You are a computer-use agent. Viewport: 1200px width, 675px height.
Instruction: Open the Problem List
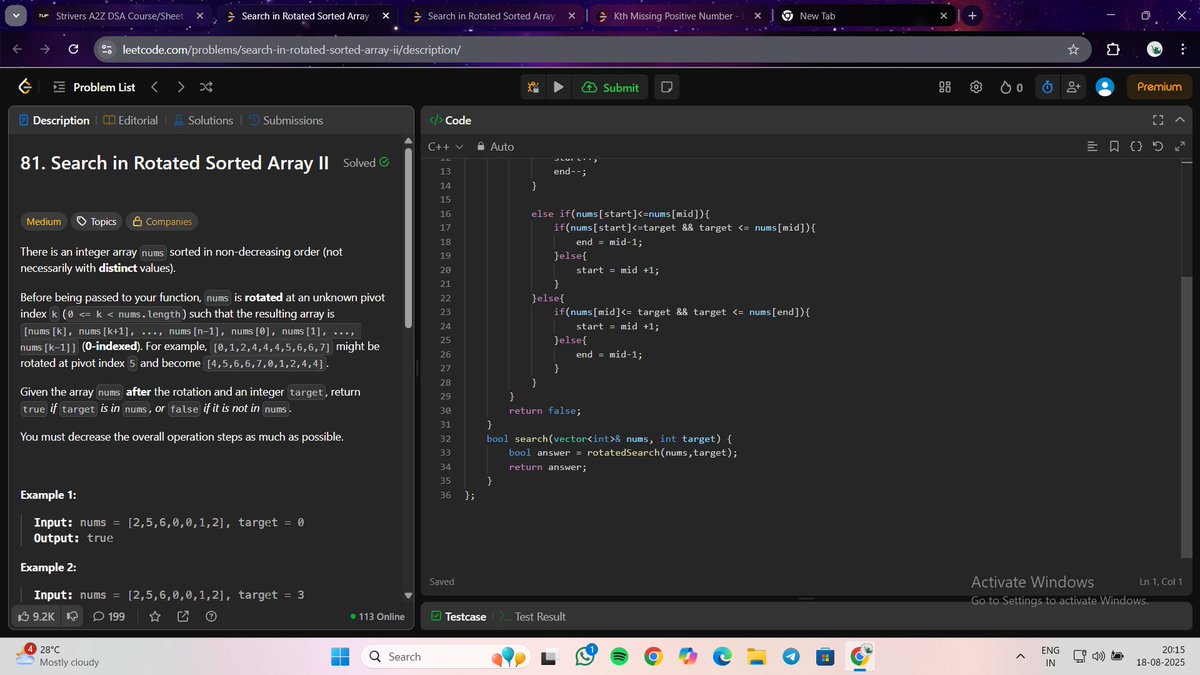(x=94, y=88)
